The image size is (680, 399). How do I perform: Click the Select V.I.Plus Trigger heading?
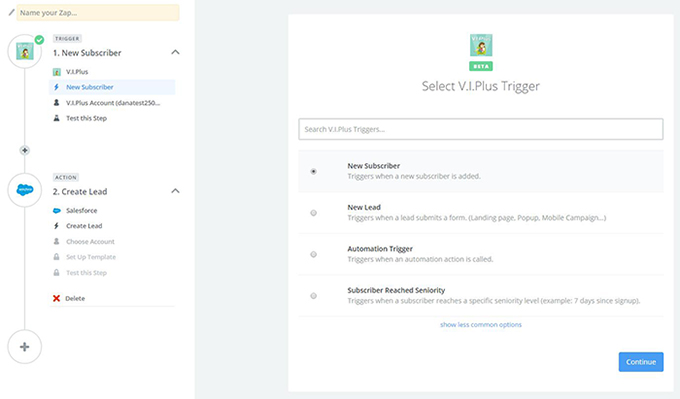click(x=481, y=86)
